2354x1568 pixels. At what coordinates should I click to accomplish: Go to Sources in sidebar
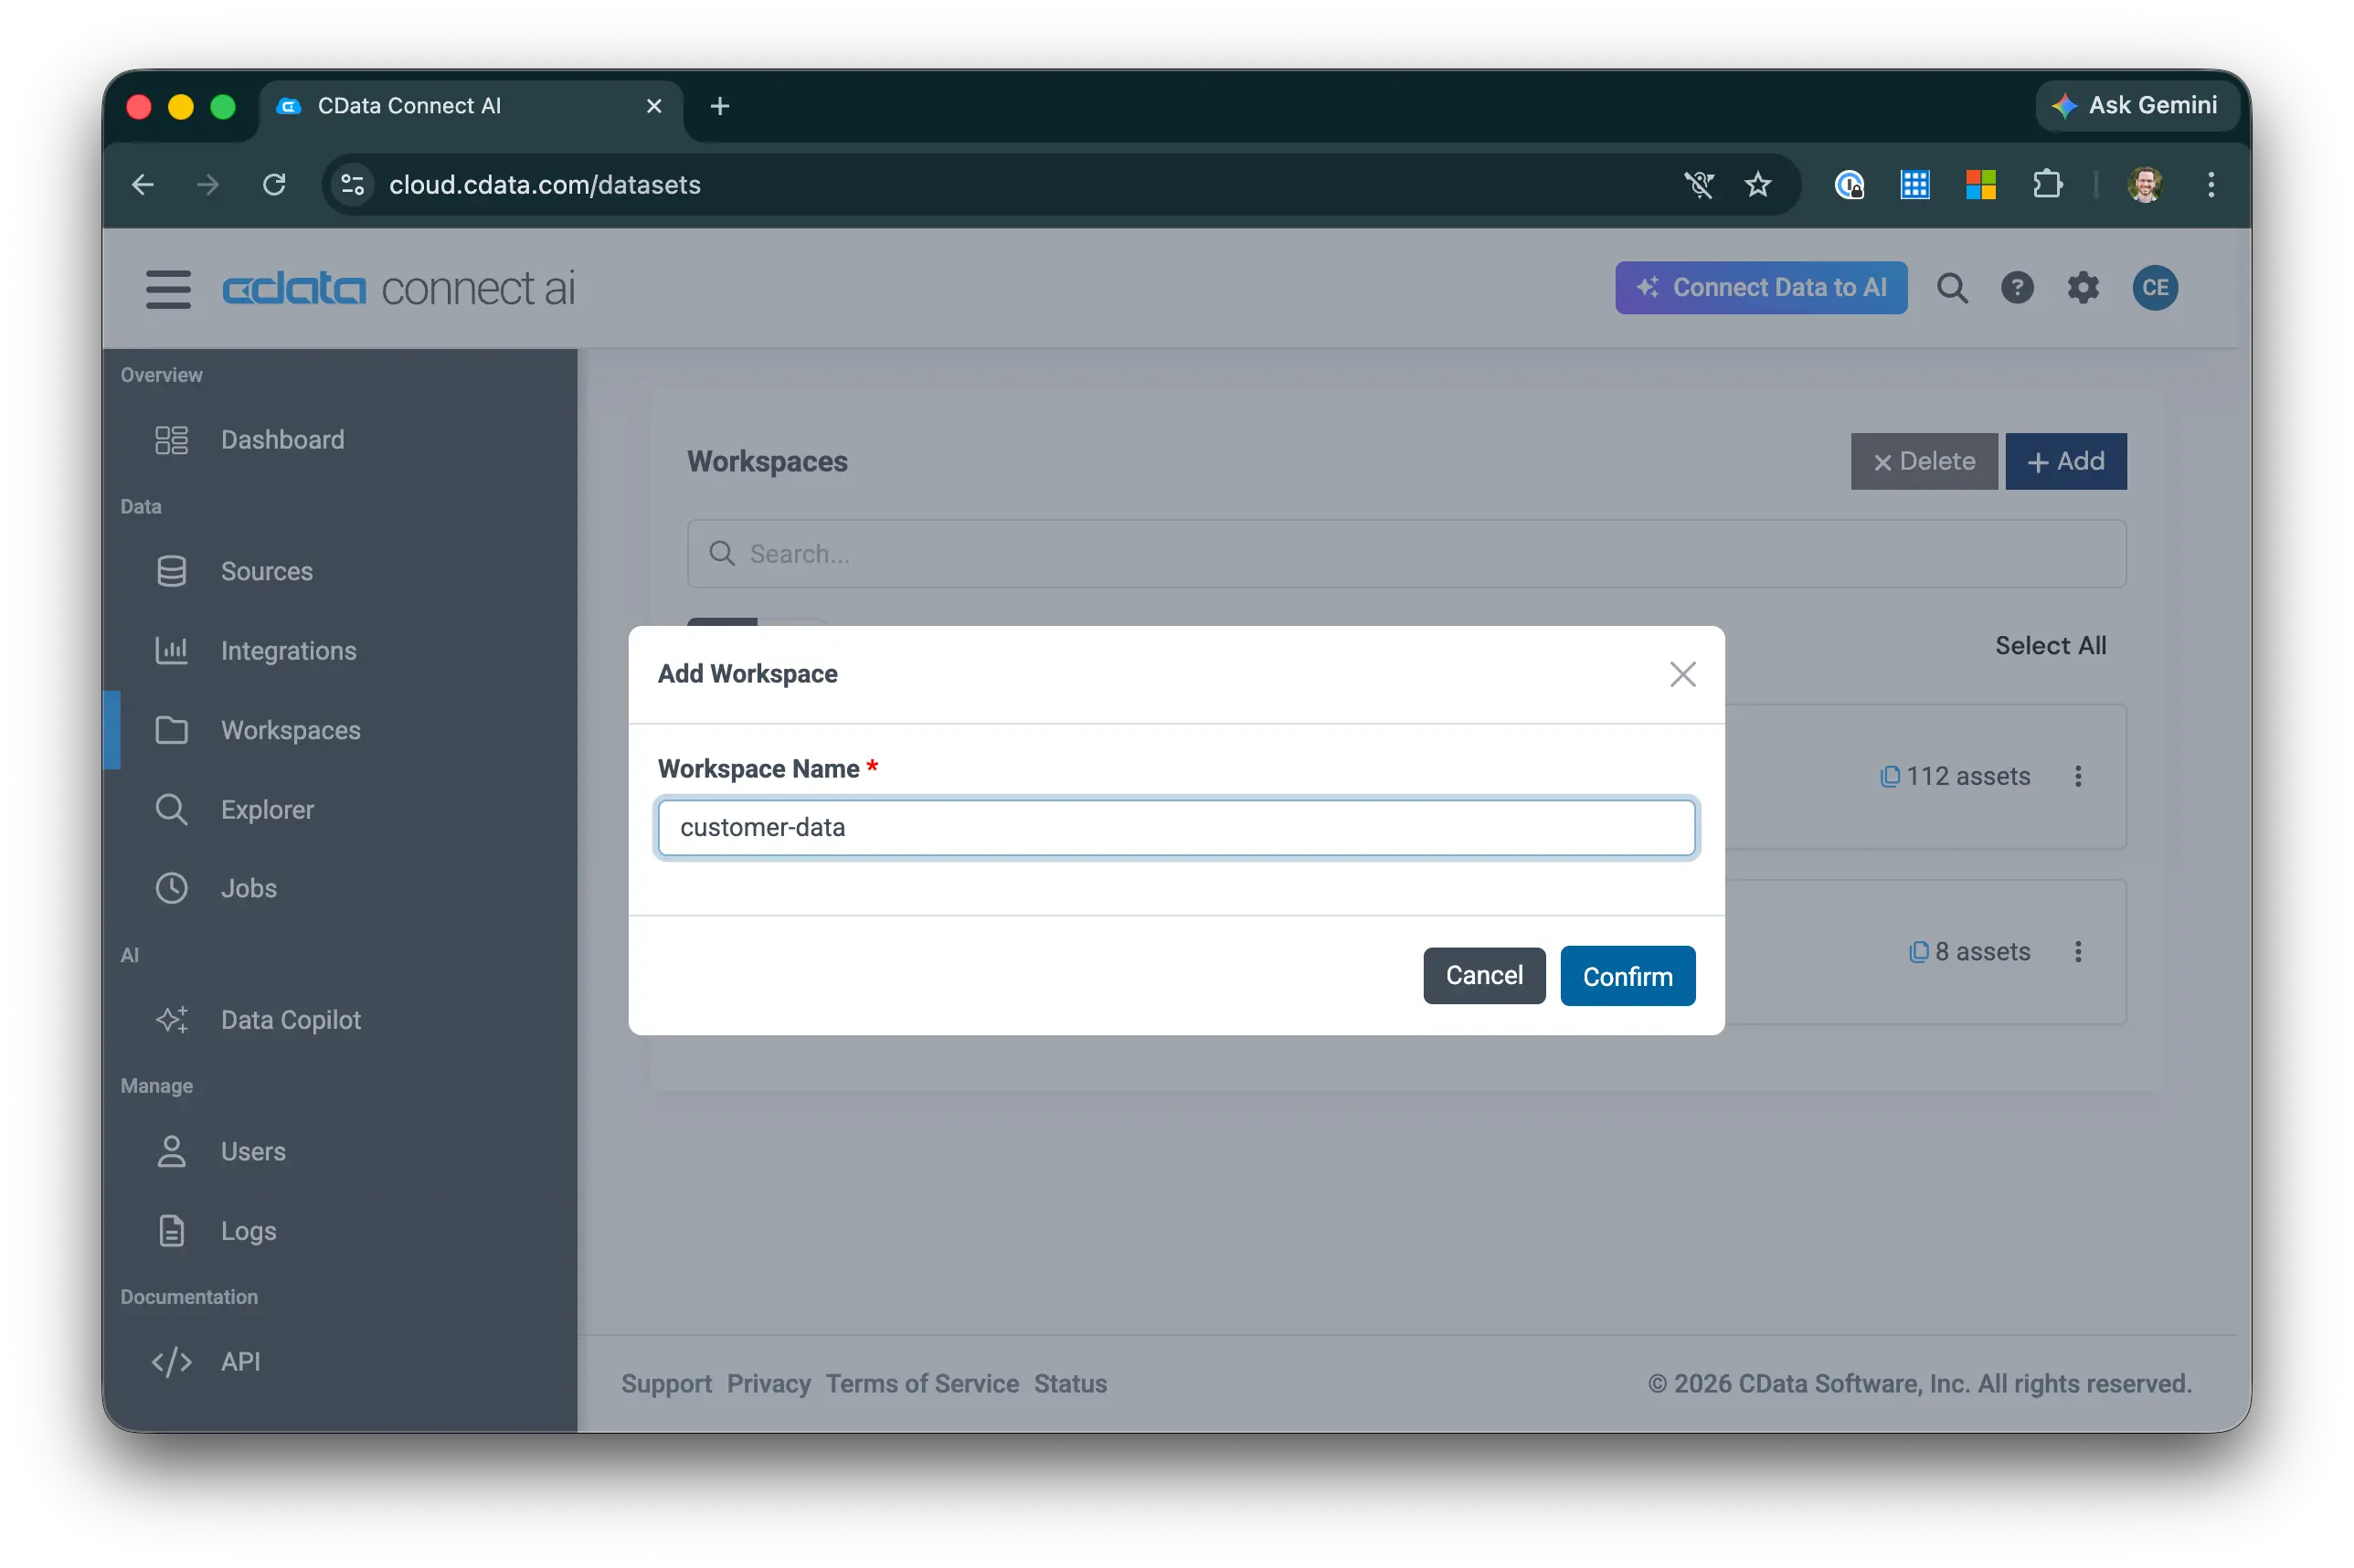[x=266, y=571]
